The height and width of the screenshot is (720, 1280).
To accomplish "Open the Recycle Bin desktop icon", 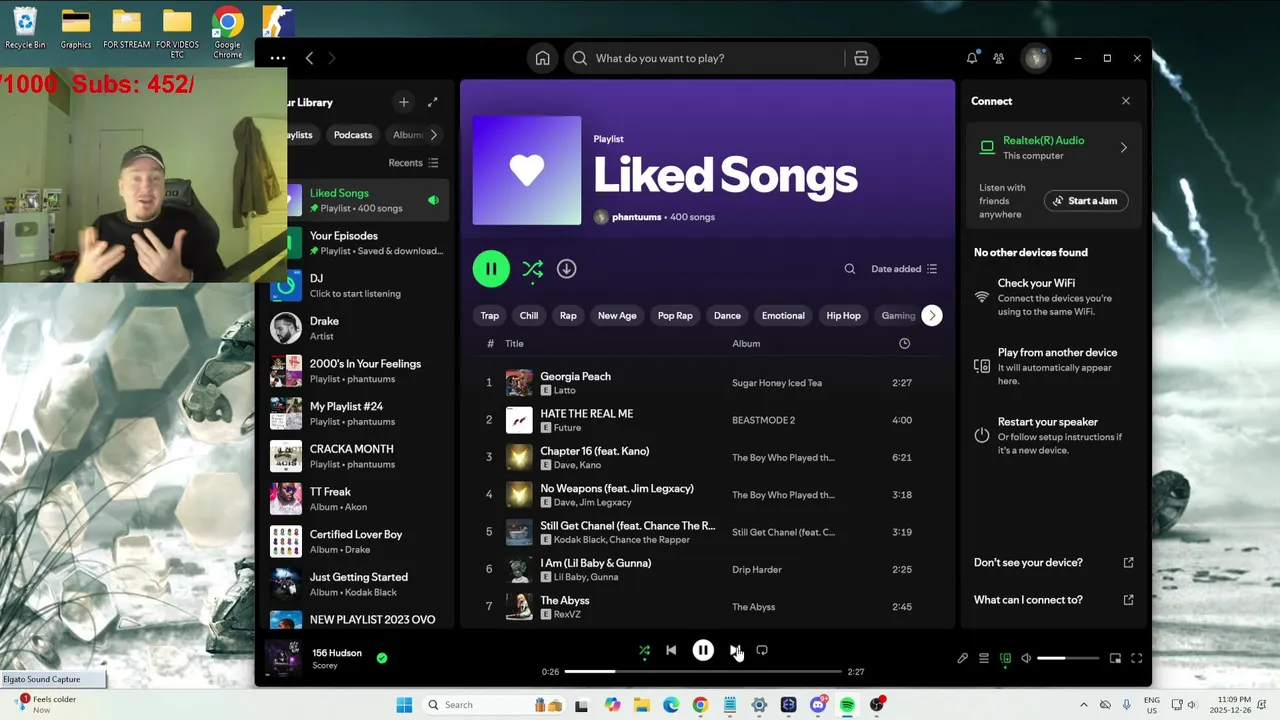I will click(25, 28).
